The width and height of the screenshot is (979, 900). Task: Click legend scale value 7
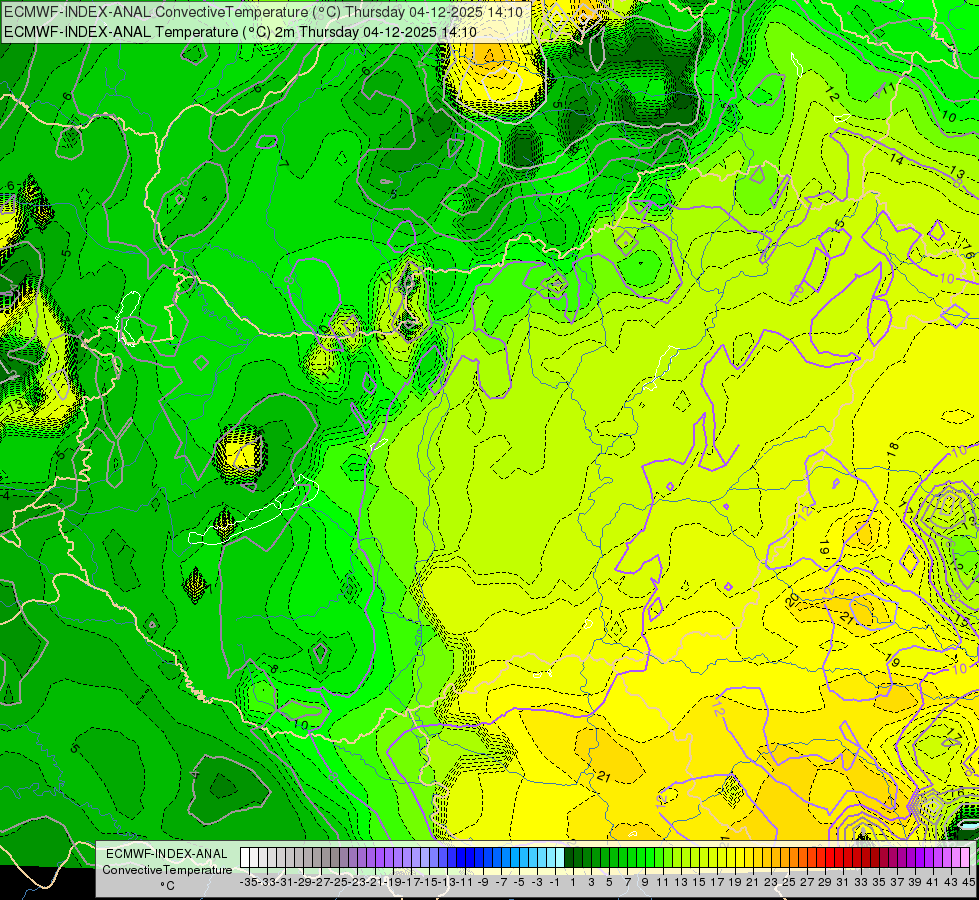coord(627,882)
